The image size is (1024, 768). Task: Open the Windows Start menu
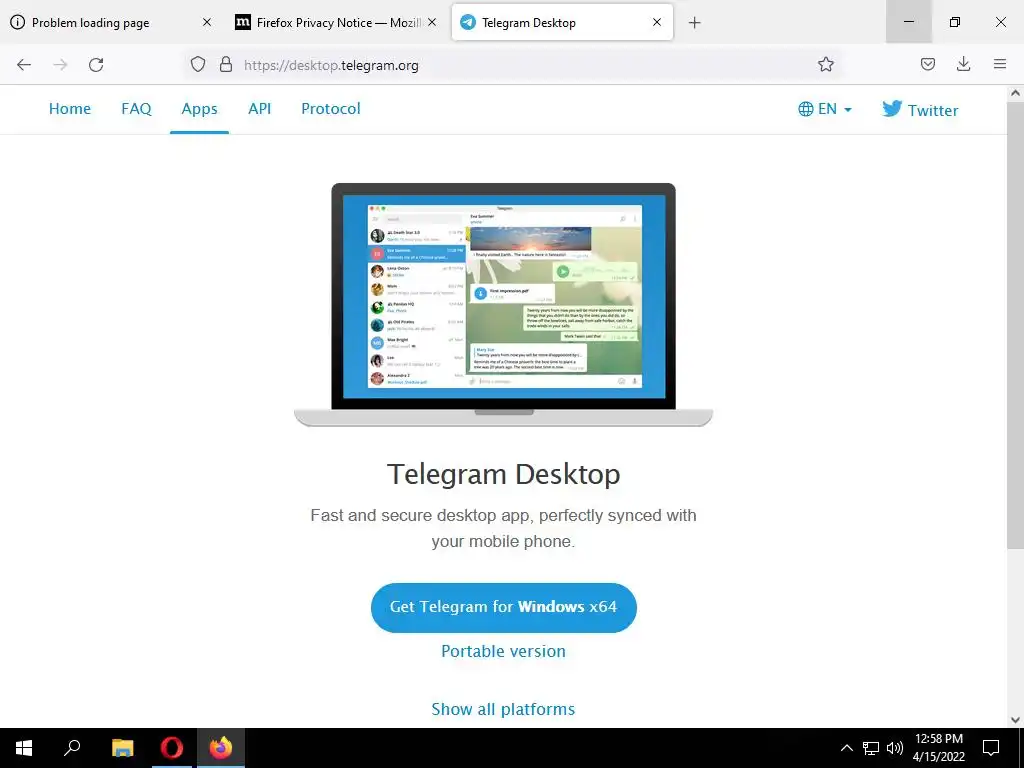(x=24, y=748)
